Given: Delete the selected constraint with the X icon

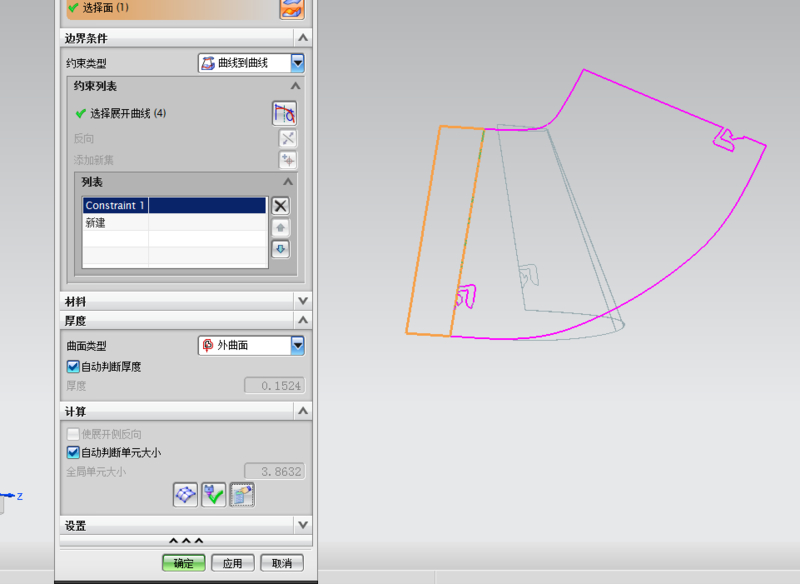Looking at the screenshot, I should (x=280, y=206).
